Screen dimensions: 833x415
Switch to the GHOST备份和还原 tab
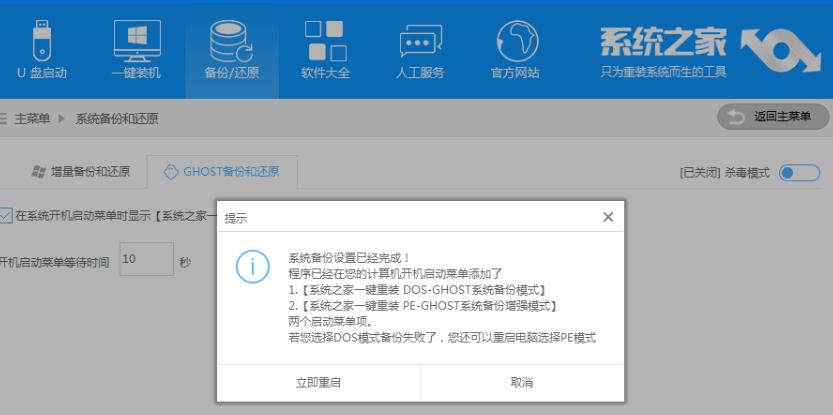pos(222,172)
